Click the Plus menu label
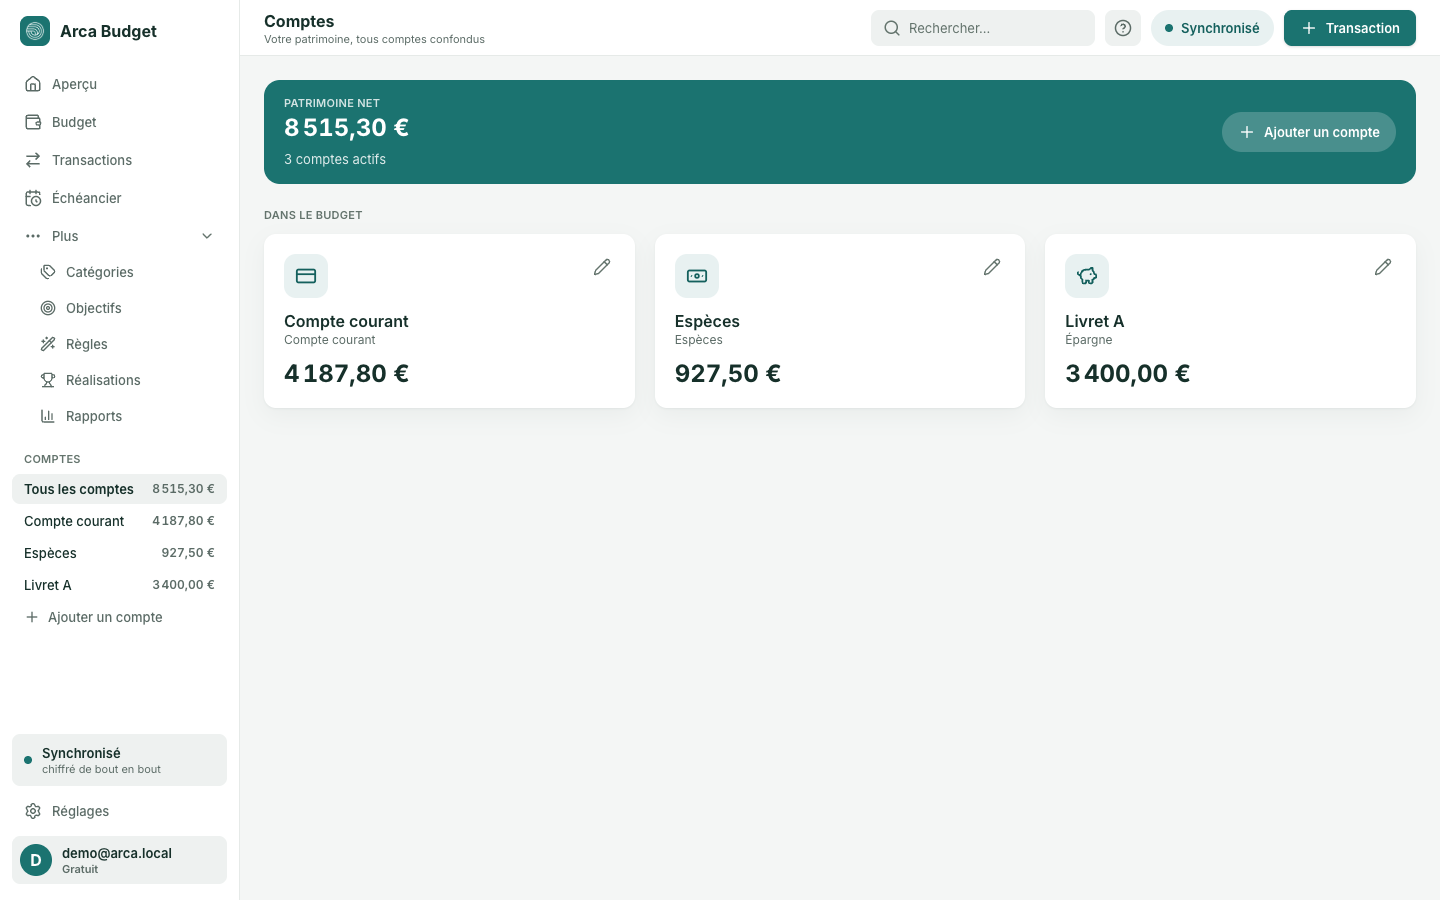The height and width of the screenshot is (900, 1440). (65, 236)
